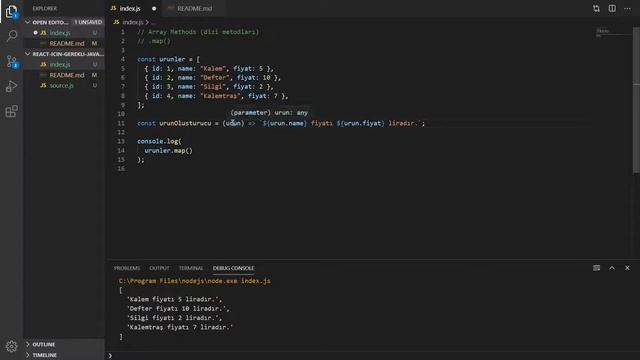Click the "Kalemtraş" string on line 8

(220, 96)
